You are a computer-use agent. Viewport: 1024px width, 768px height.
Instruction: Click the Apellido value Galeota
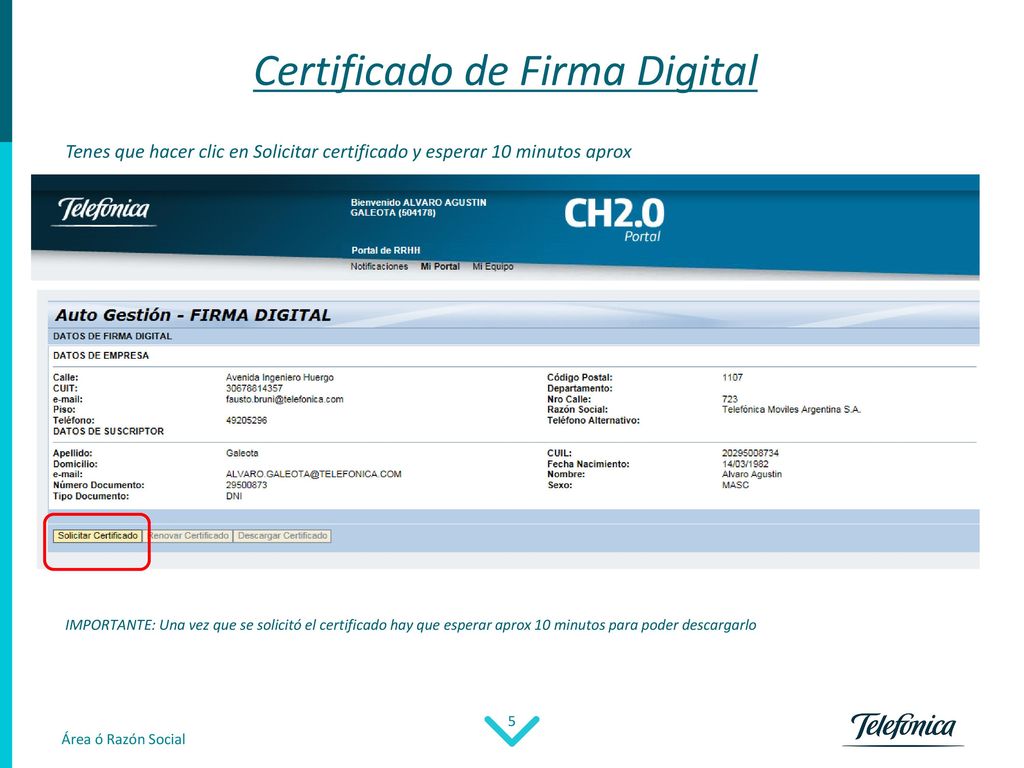[x=242, y=453]
